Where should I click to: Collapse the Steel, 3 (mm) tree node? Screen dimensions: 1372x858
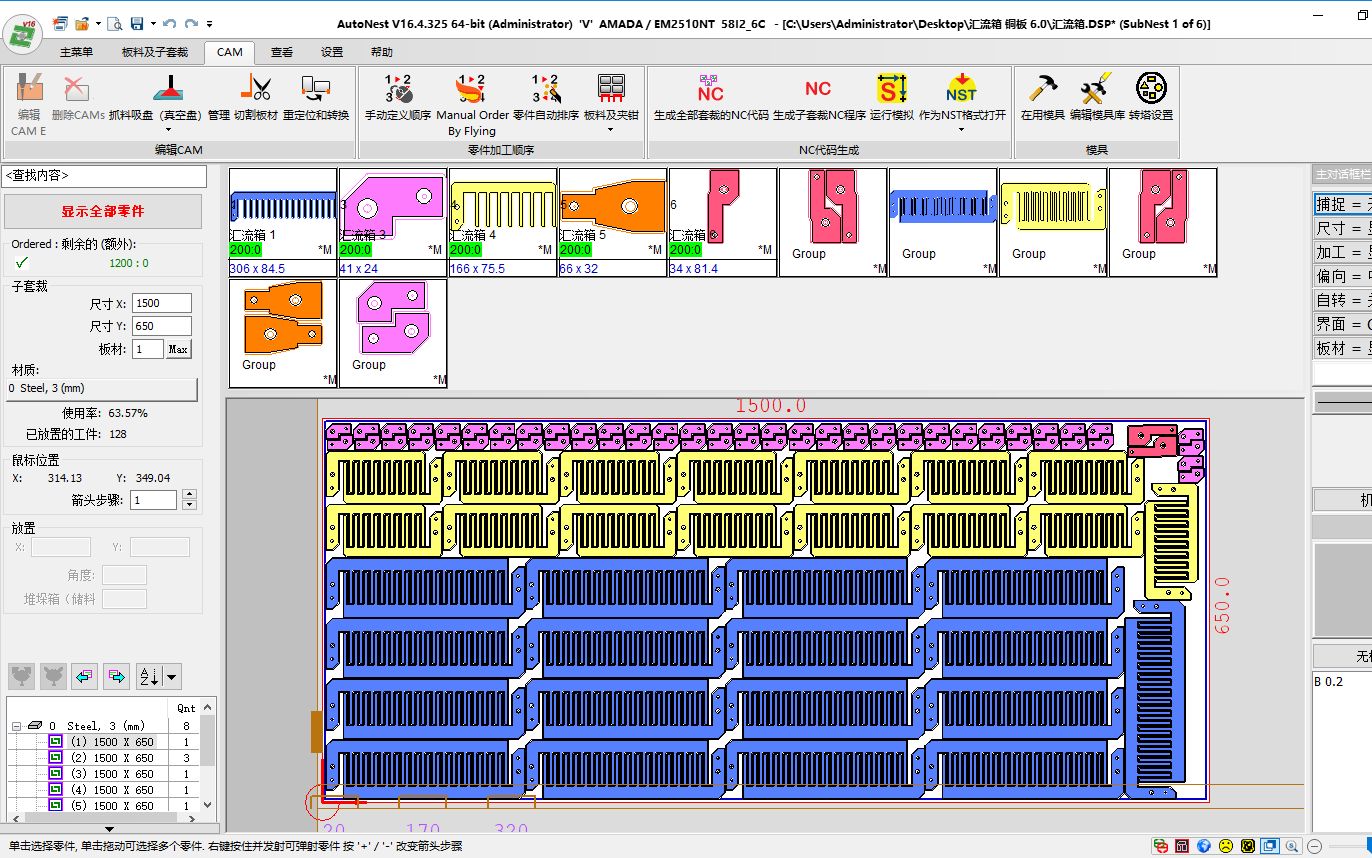point(16,726)
